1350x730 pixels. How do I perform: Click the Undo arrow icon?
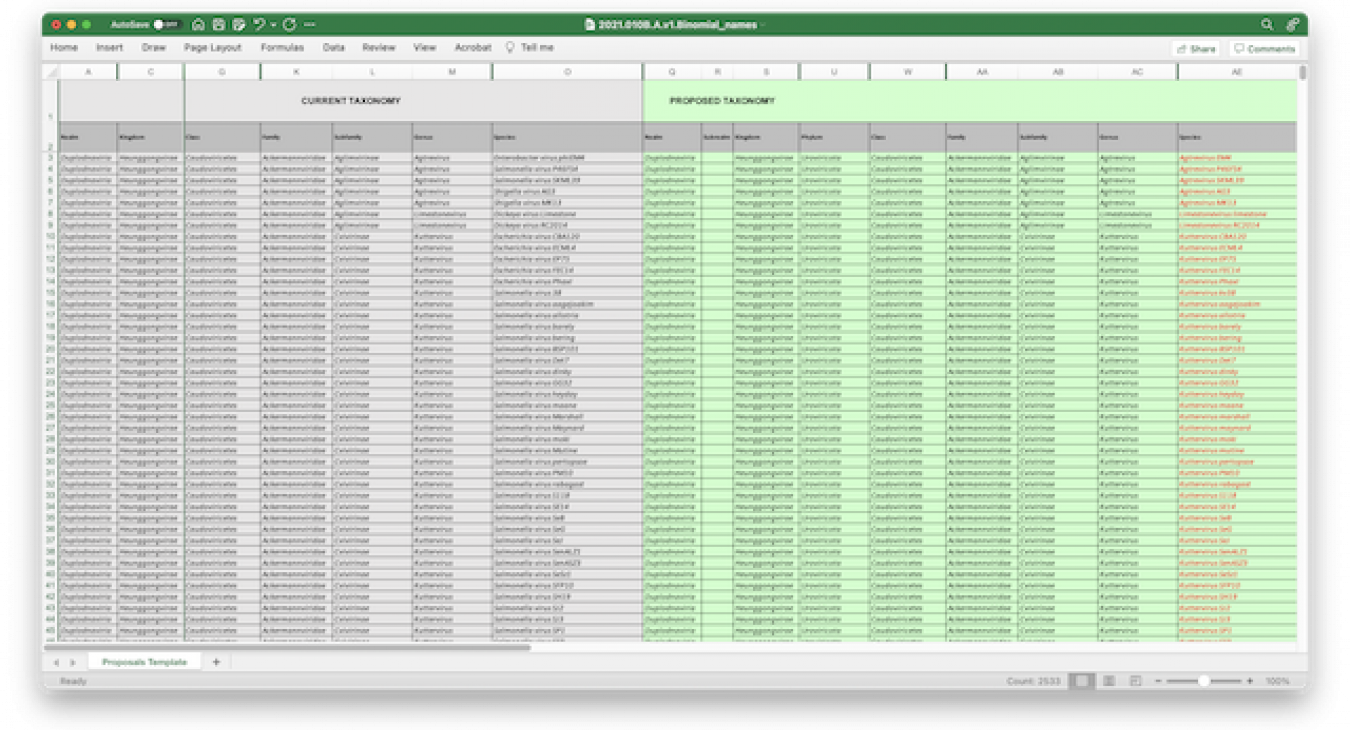(259, 24)
